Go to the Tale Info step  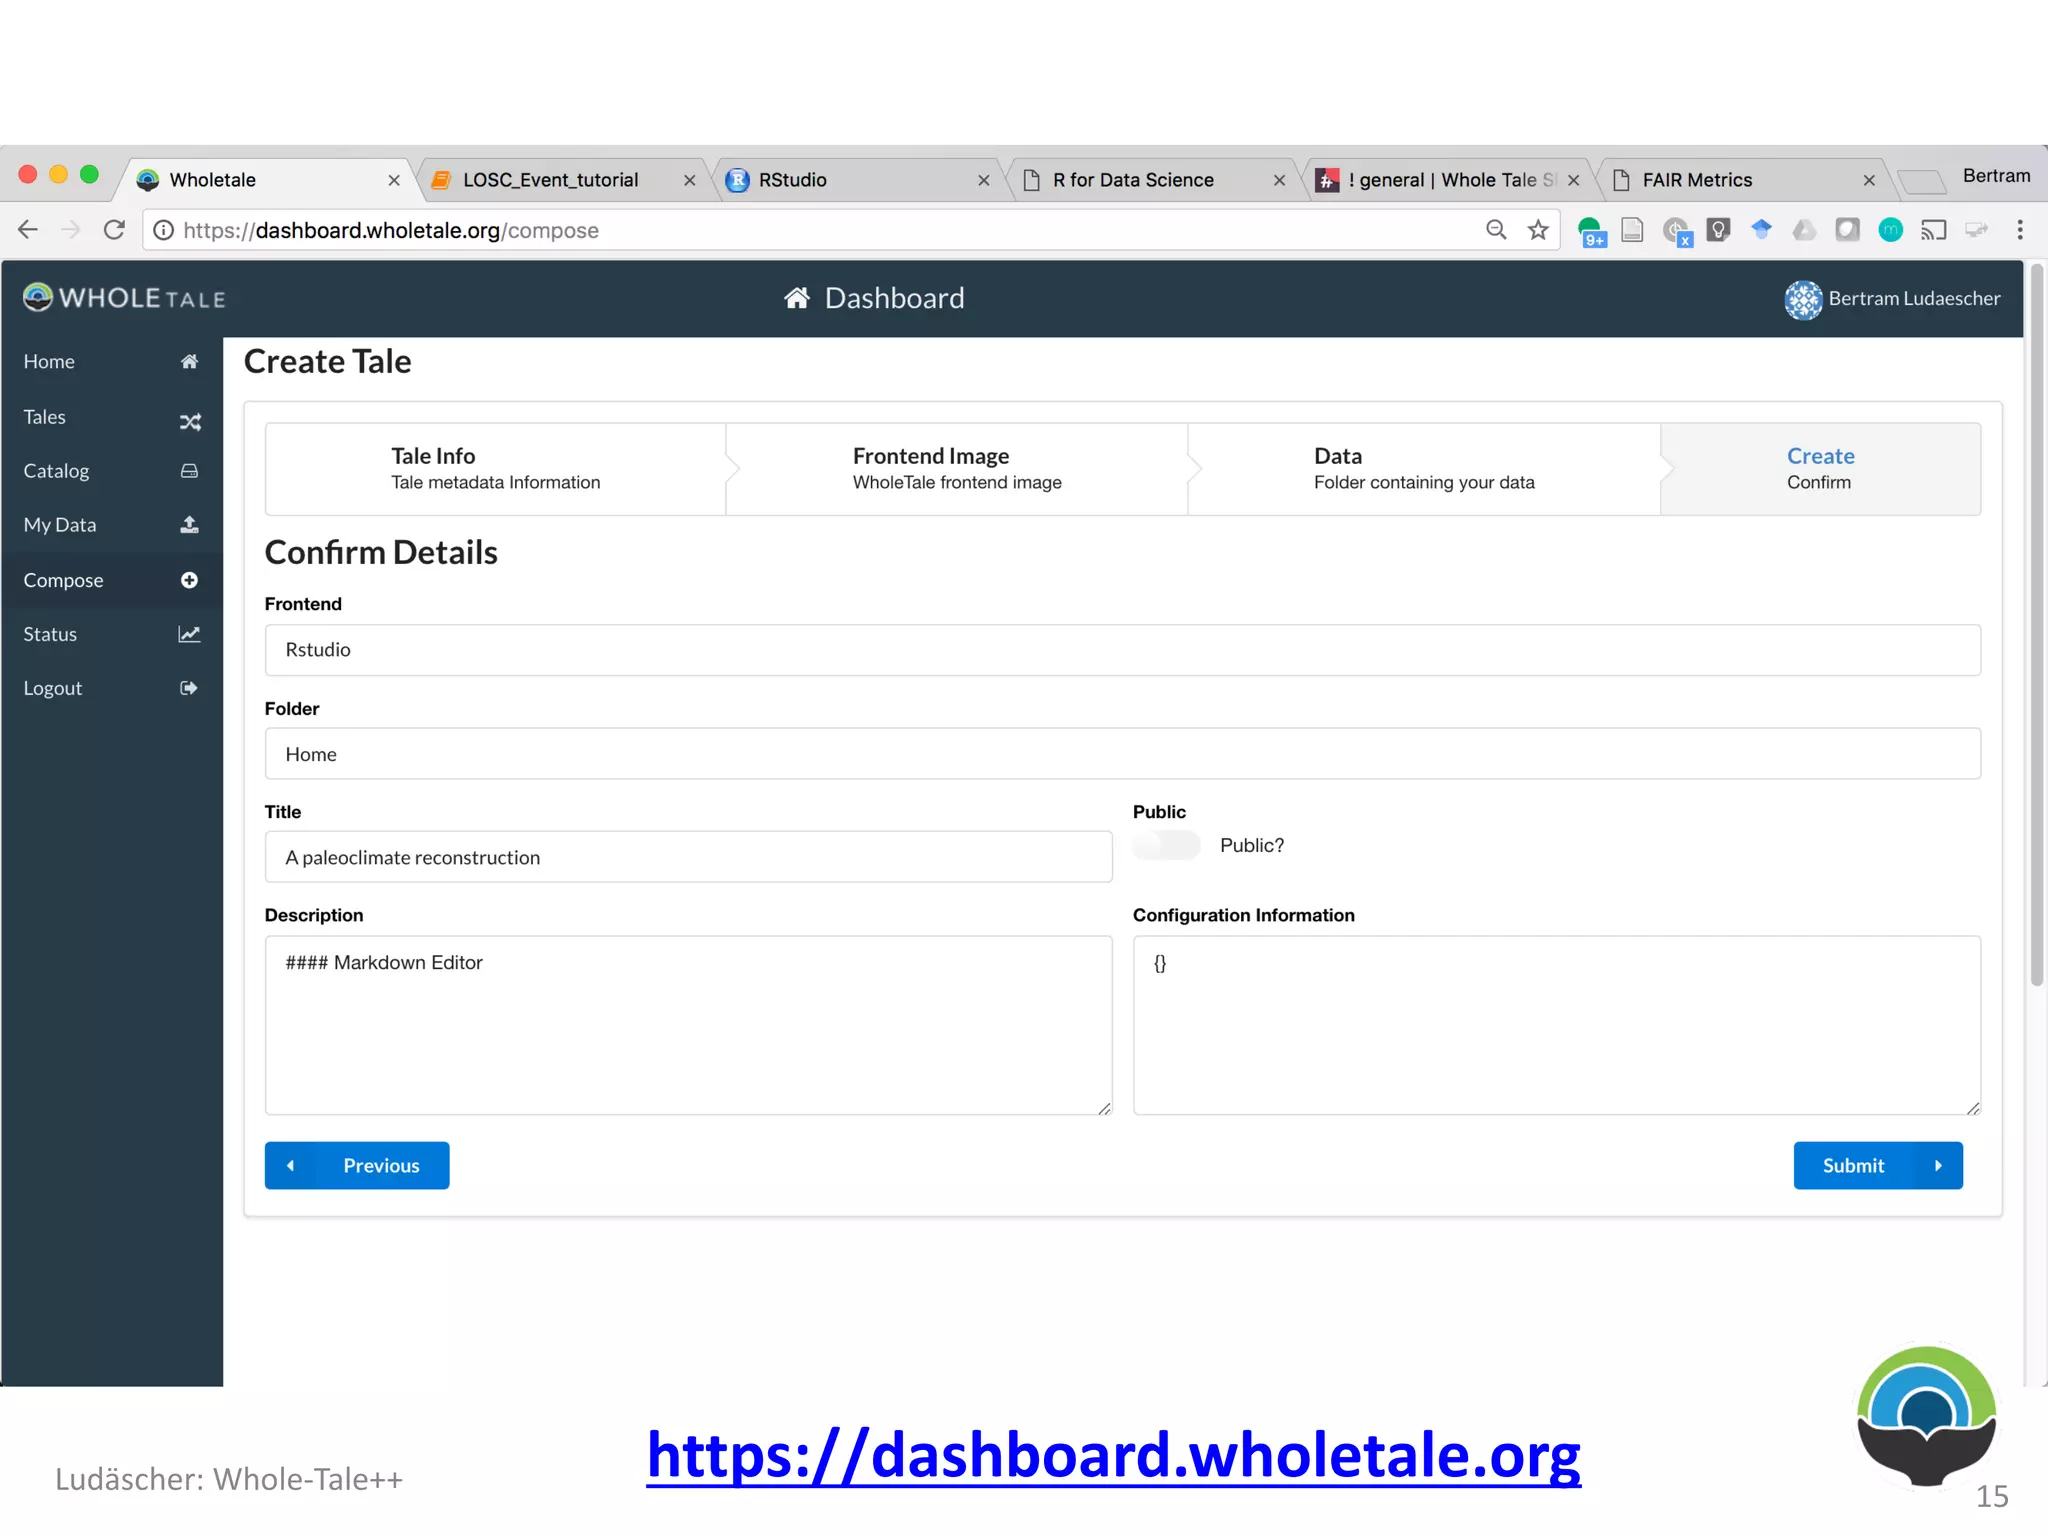[x=495, y=469]
